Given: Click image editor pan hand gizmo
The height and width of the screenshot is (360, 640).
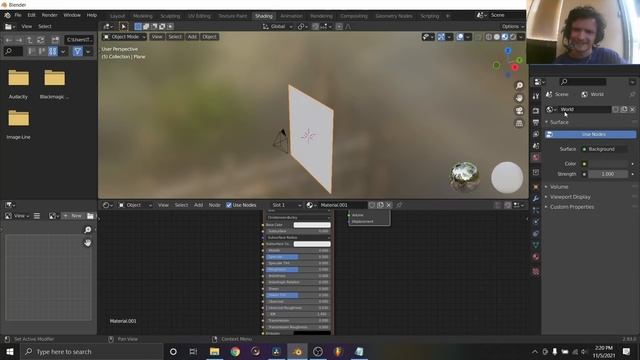Looking at the screenshot, I should coord(87,242).
